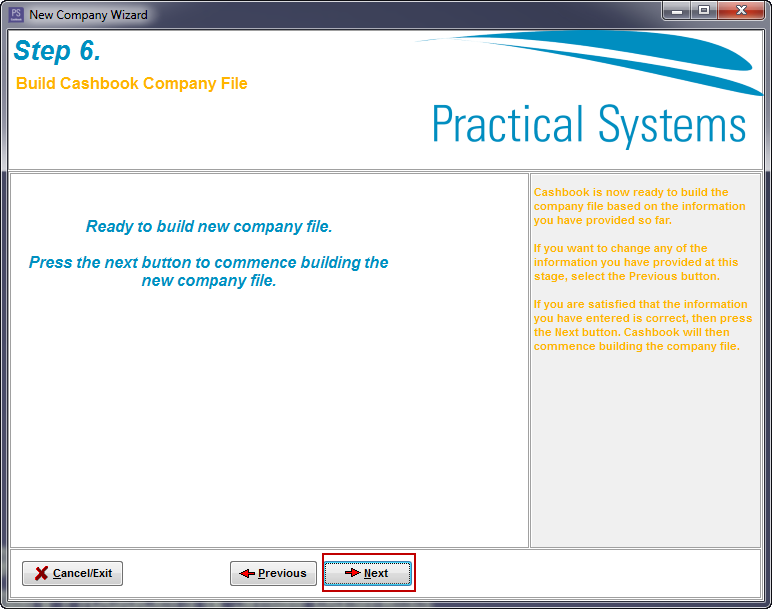Cancel the wizard with the Cancel/Exit button
The image size is (772, 609).
[72, 573]
